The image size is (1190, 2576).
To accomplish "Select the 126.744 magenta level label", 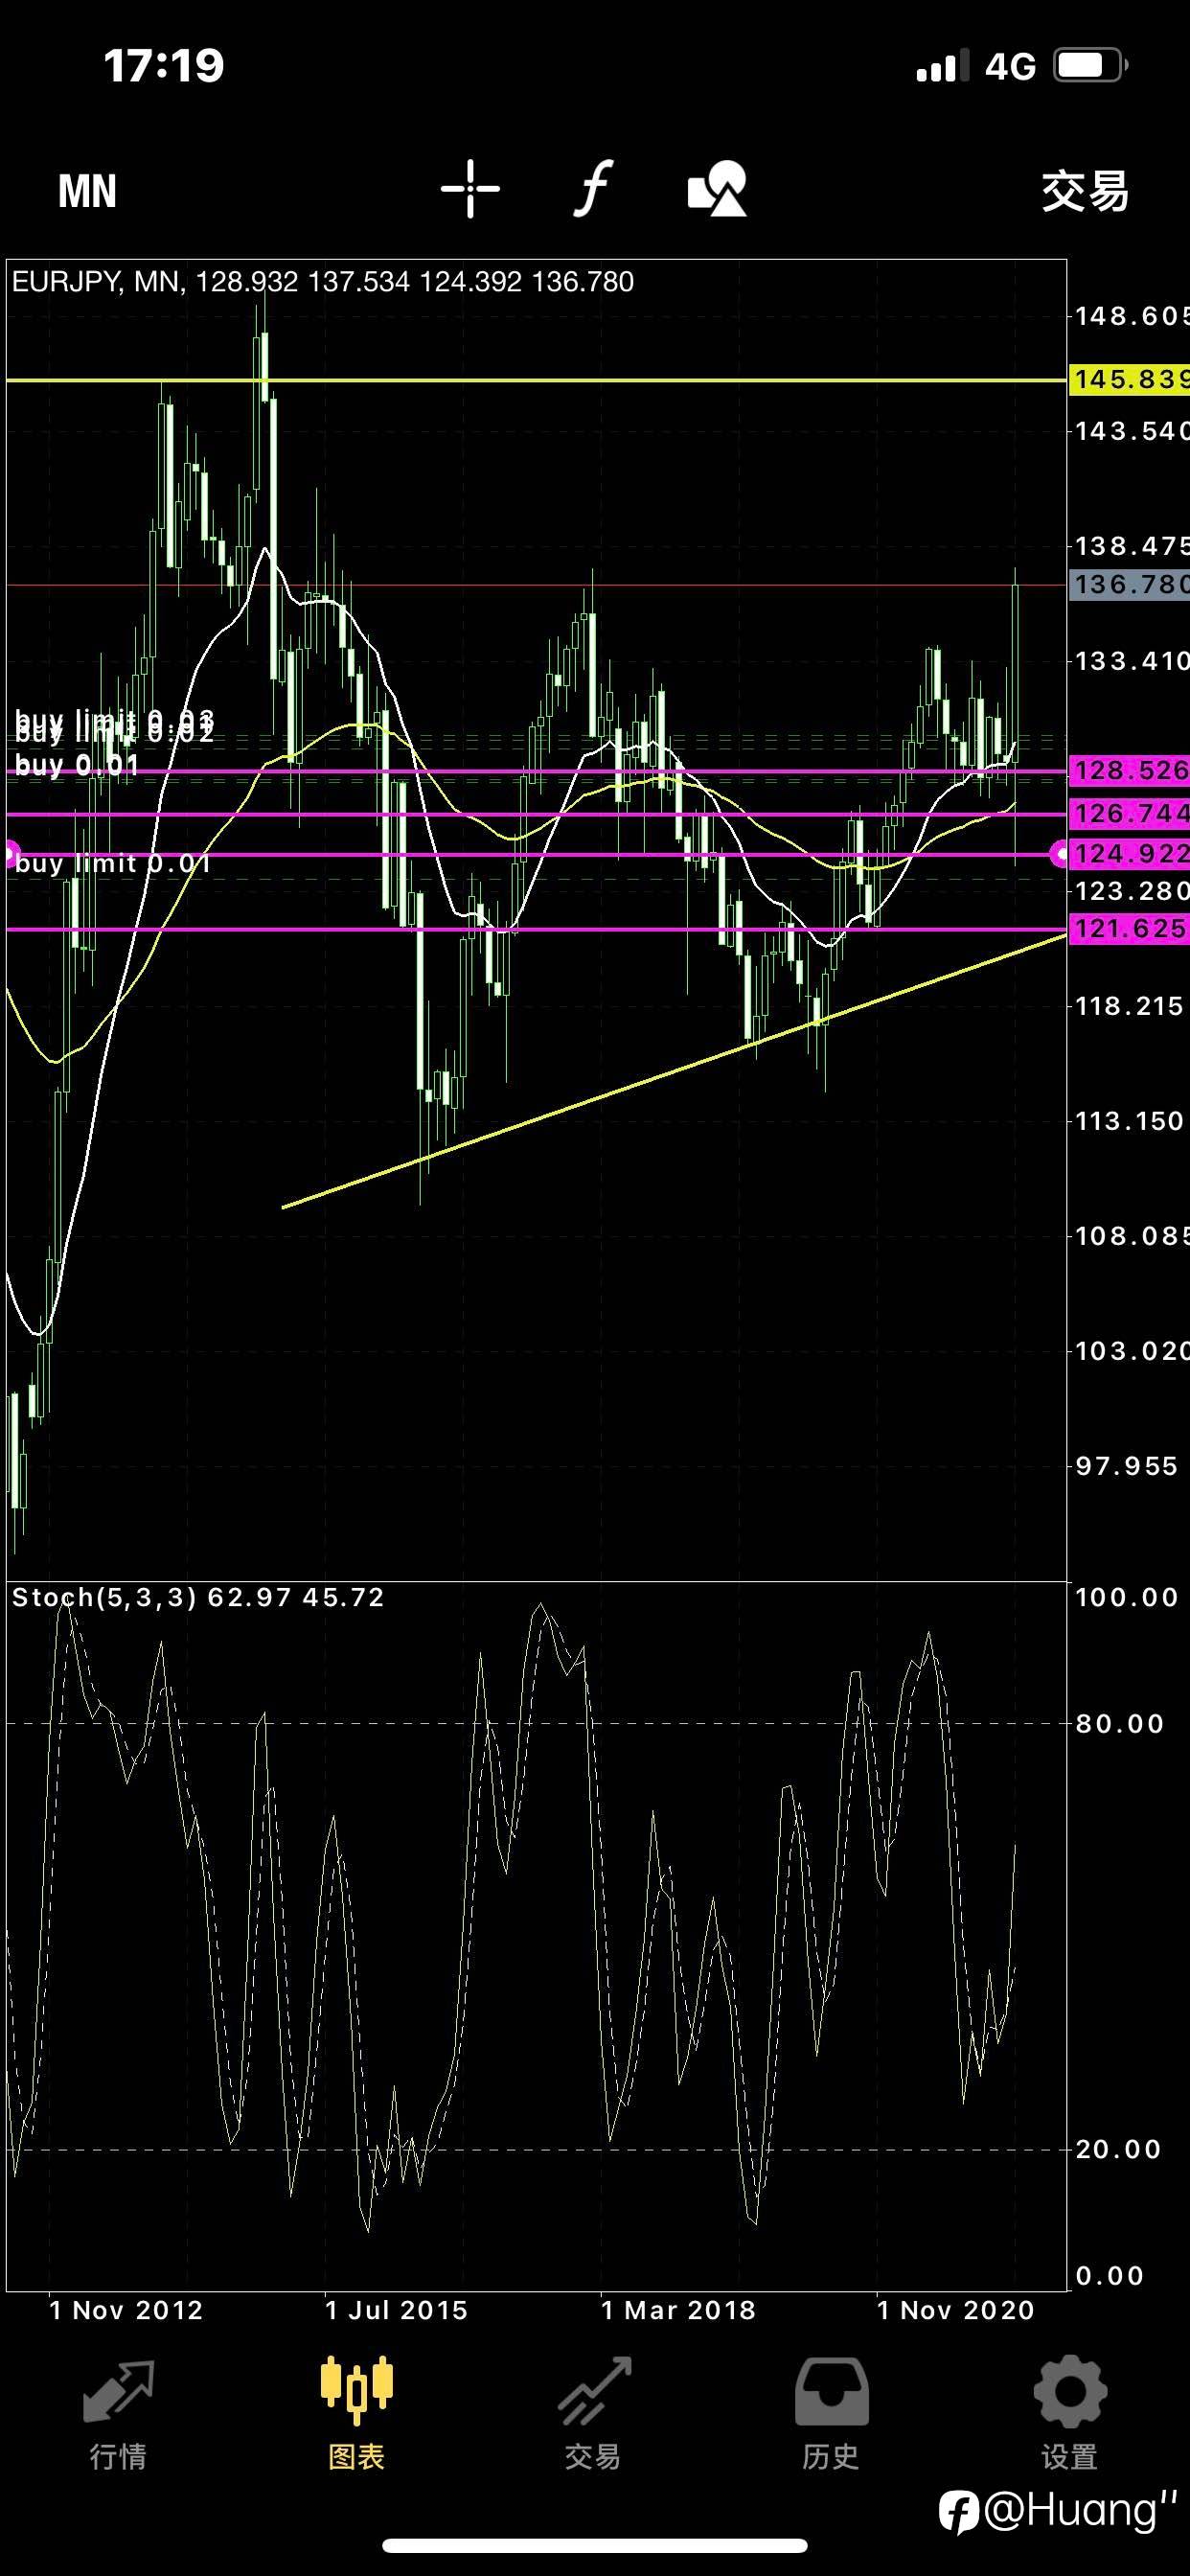I will 1129,813.
